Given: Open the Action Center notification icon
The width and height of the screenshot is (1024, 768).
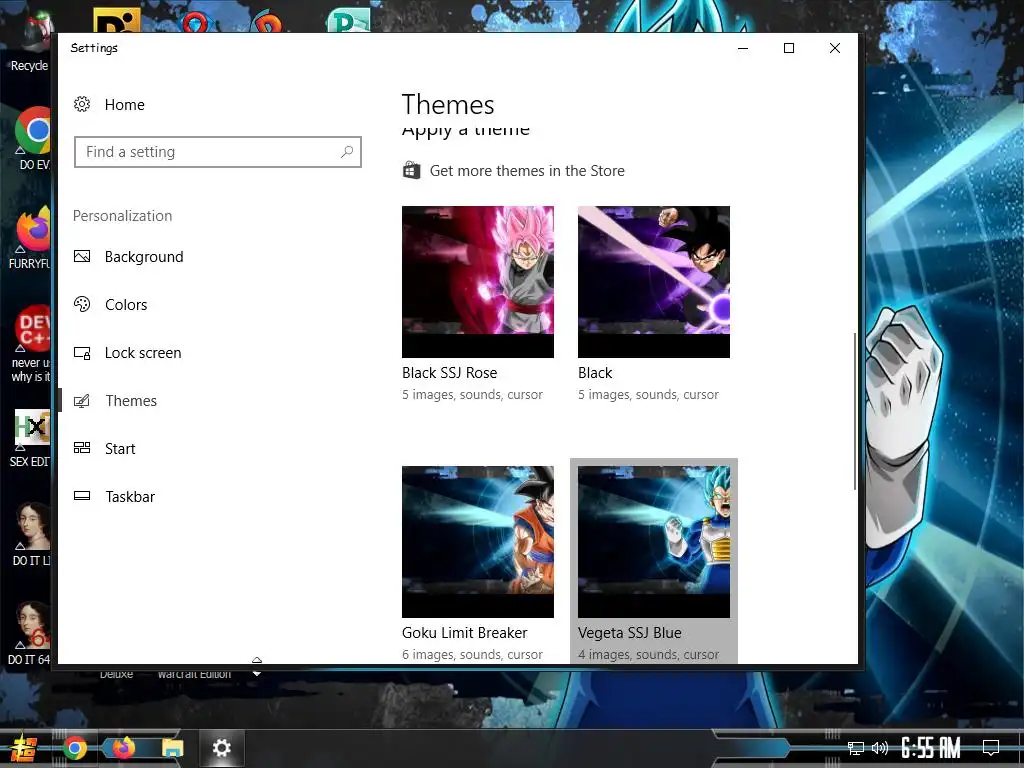Looking at the screenshot, I should click(x=991, y=748).
